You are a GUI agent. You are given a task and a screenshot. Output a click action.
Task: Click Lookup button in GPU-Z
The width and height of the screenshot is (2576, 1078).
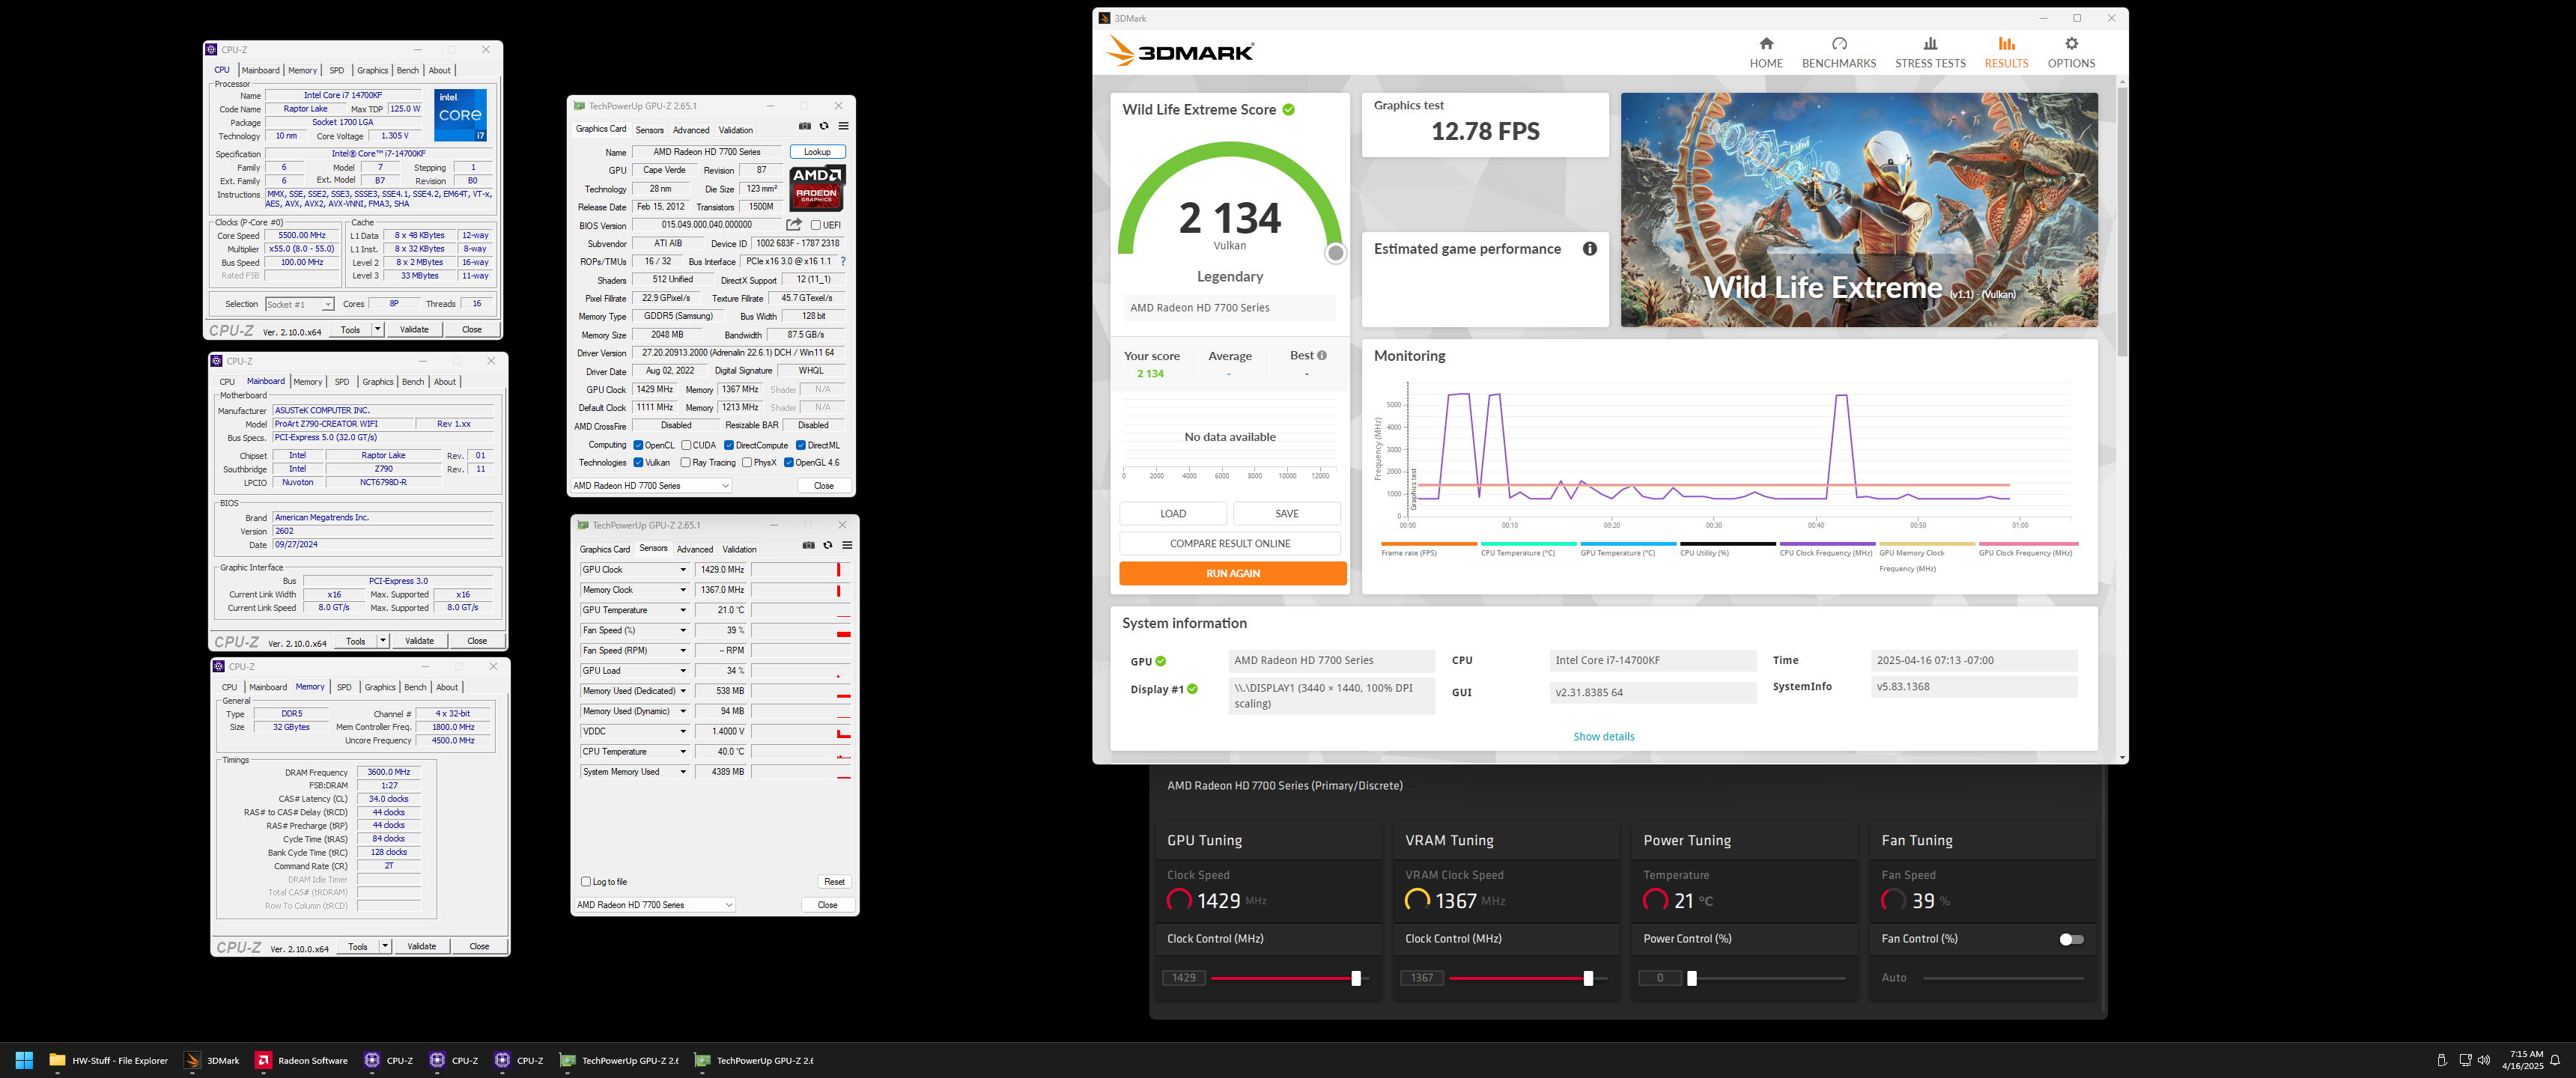coord(817,152)
